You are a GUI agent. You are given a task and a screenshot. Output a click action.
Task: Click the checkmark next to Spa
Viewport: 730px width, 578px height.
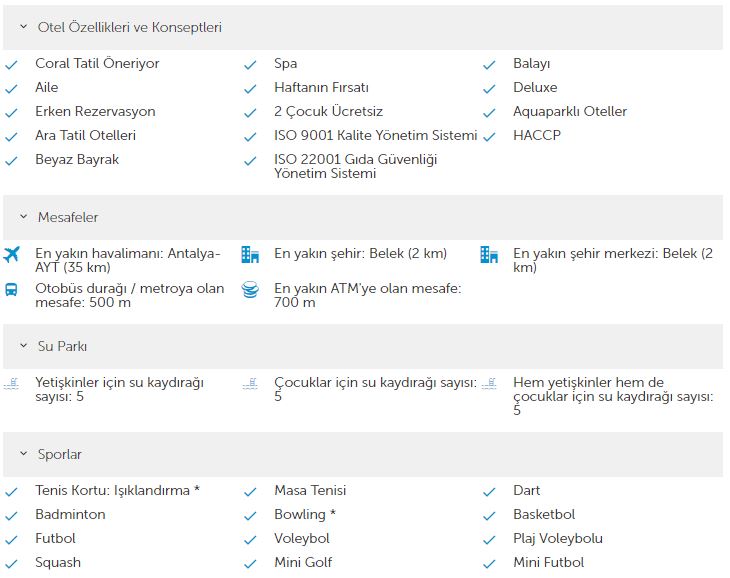pyautogui.click(x=250, y=65)
